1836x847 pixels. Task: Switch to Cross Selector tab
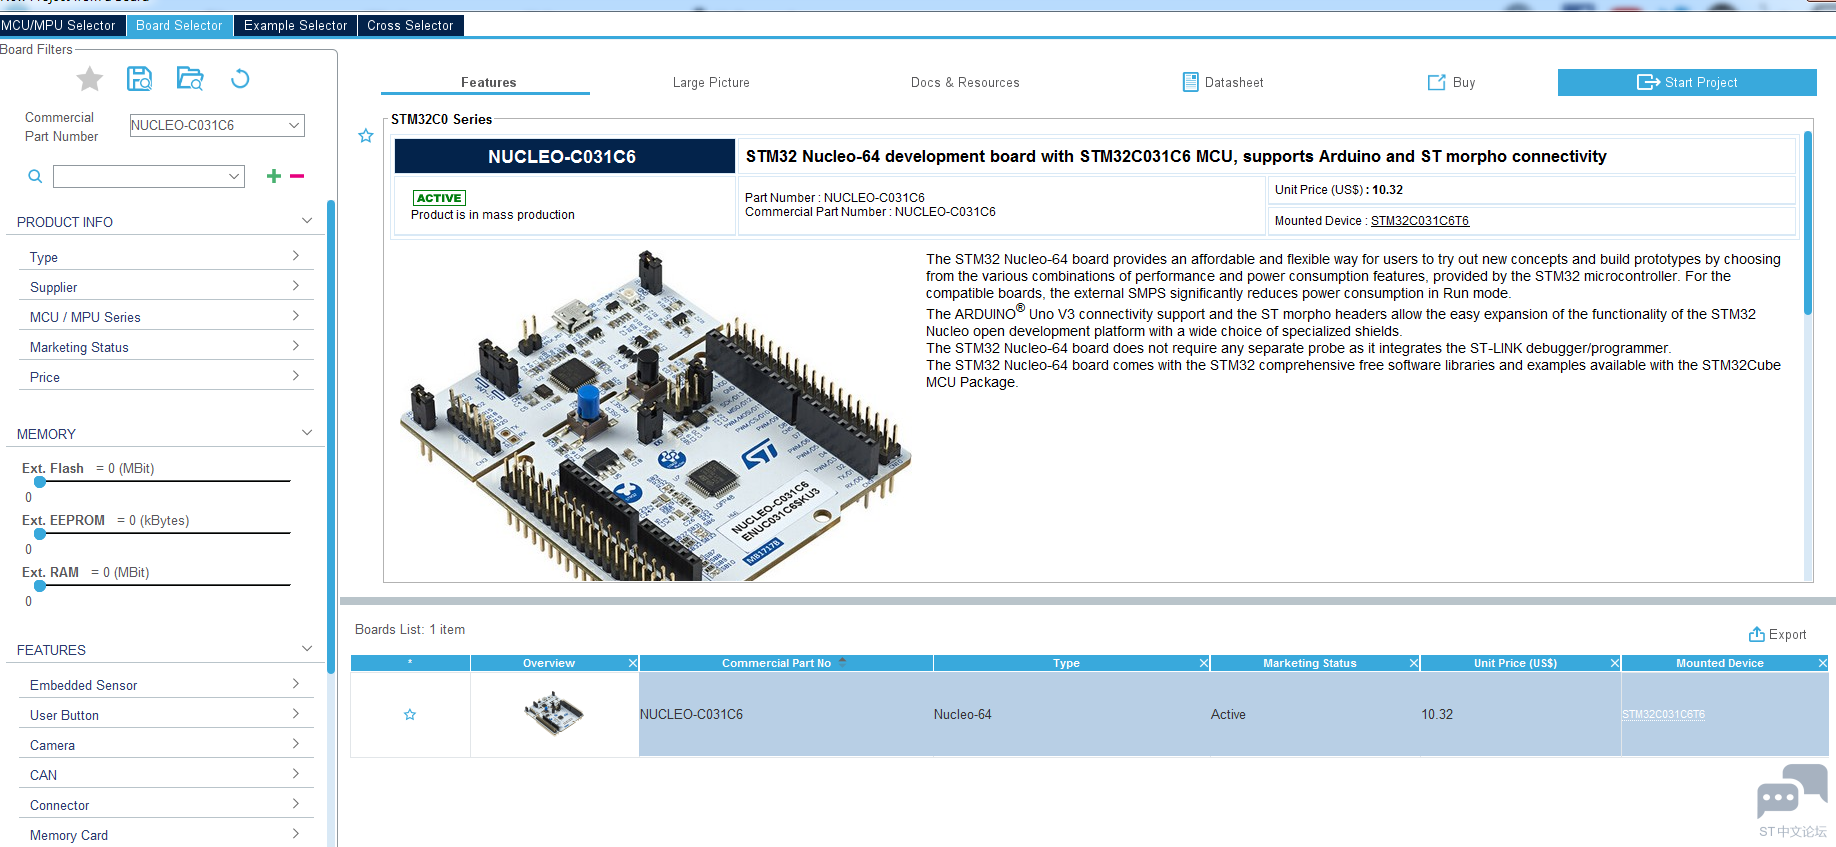pyautogui.click(x=410, y=25)
